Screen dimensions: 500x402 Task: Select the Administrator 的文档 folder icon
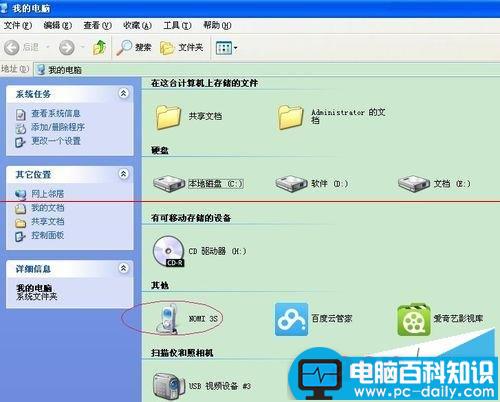pos(290,117)
